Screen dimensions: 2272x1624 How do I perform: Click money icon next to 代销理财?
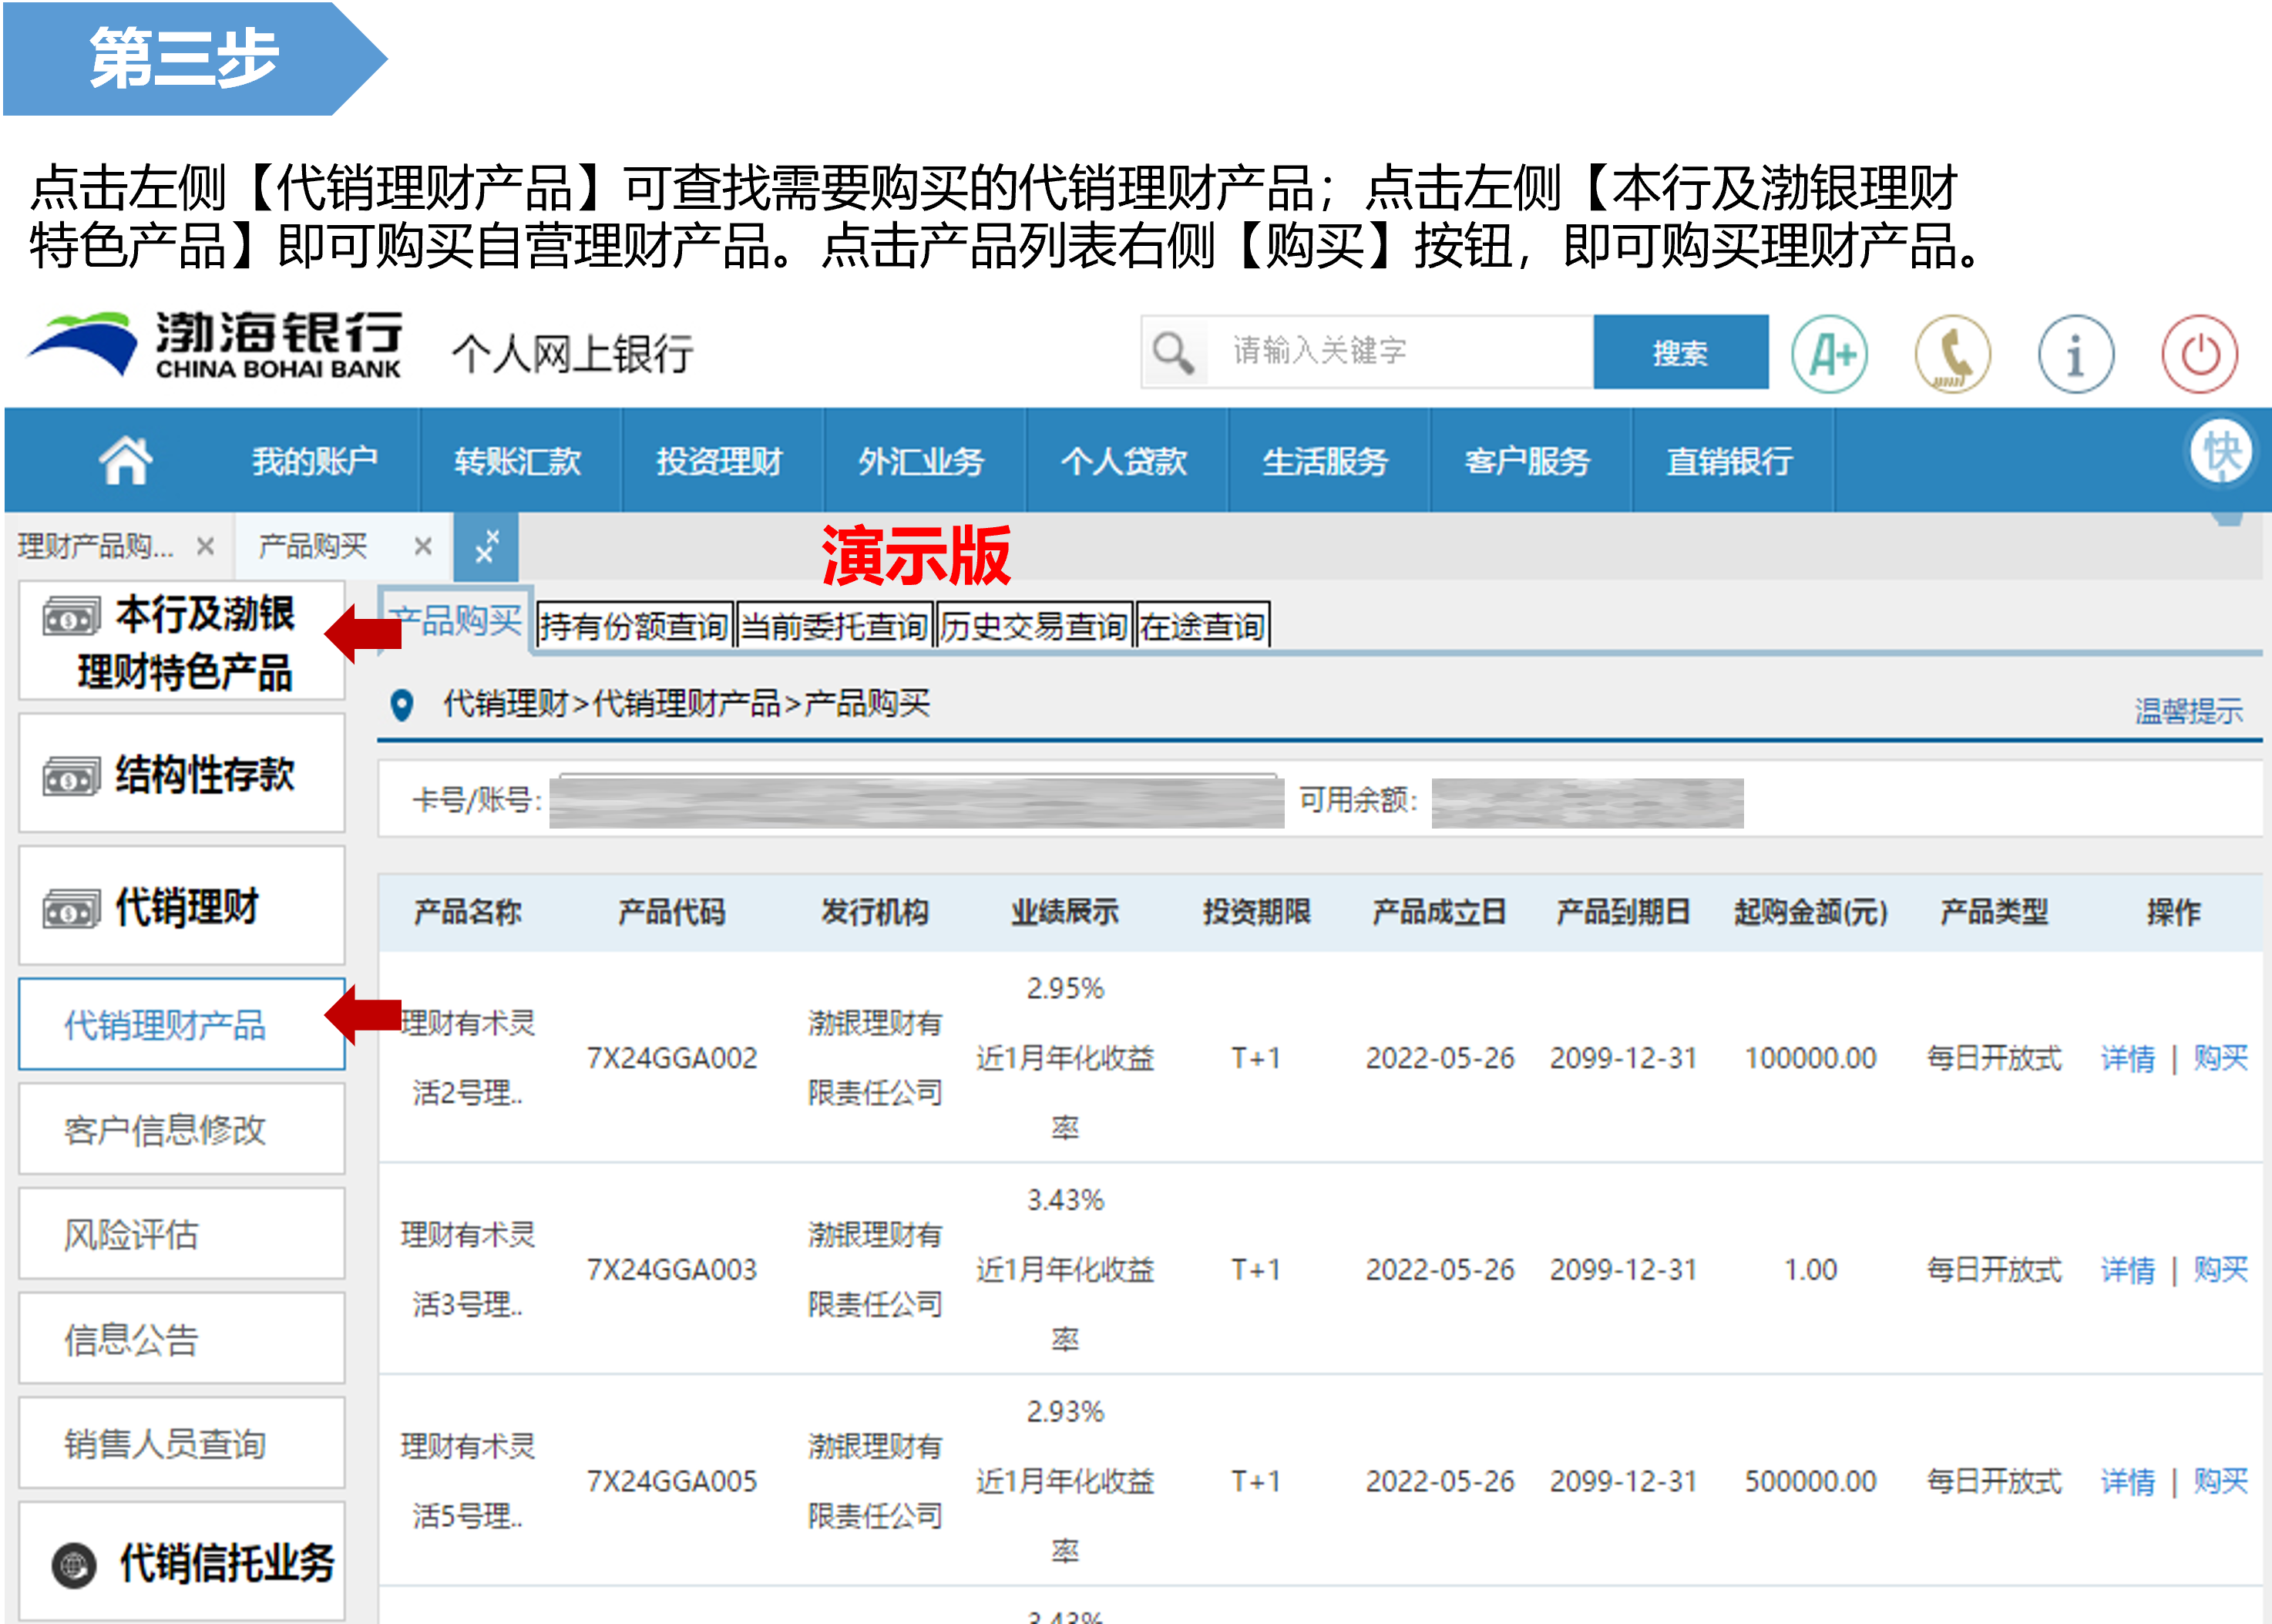pos(71,909)
